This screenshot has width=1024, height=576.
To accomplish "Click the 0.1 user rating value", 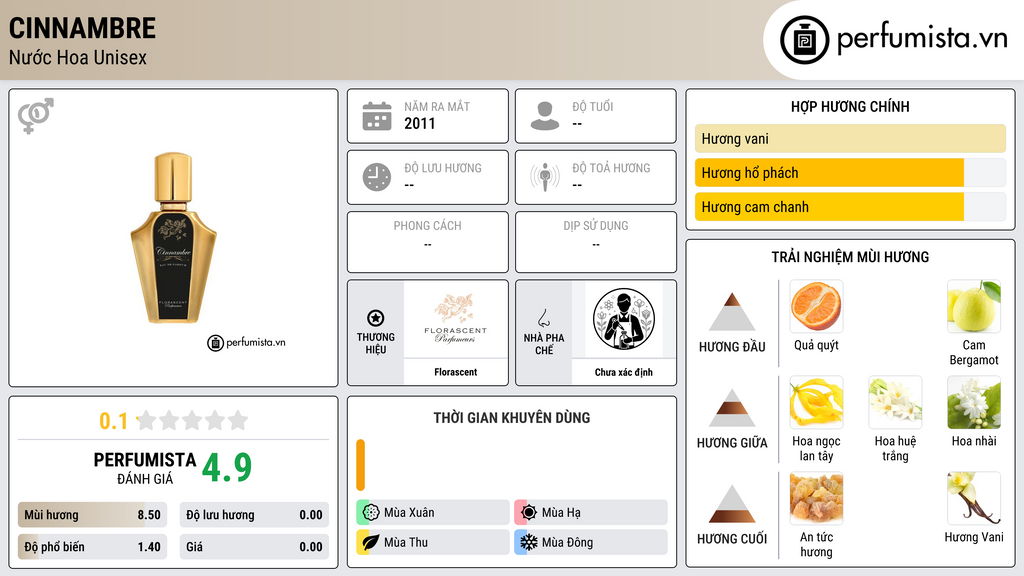I will coord(114,421).
